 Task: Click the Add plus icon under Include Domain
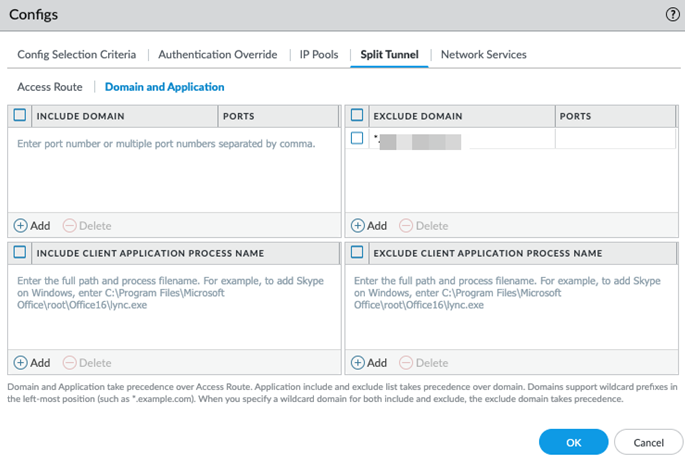pos(21,226)
